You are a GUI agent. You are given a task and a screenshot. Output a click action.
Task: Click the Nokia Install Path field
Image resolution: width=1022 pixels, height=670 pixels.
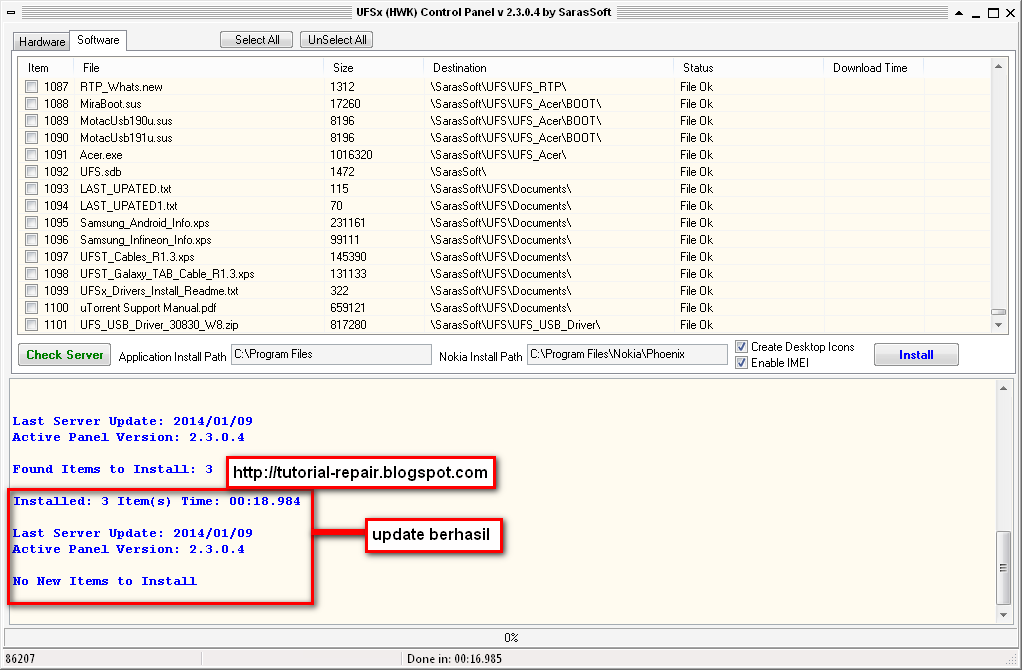pyautogui.click(x=627, y=355)
